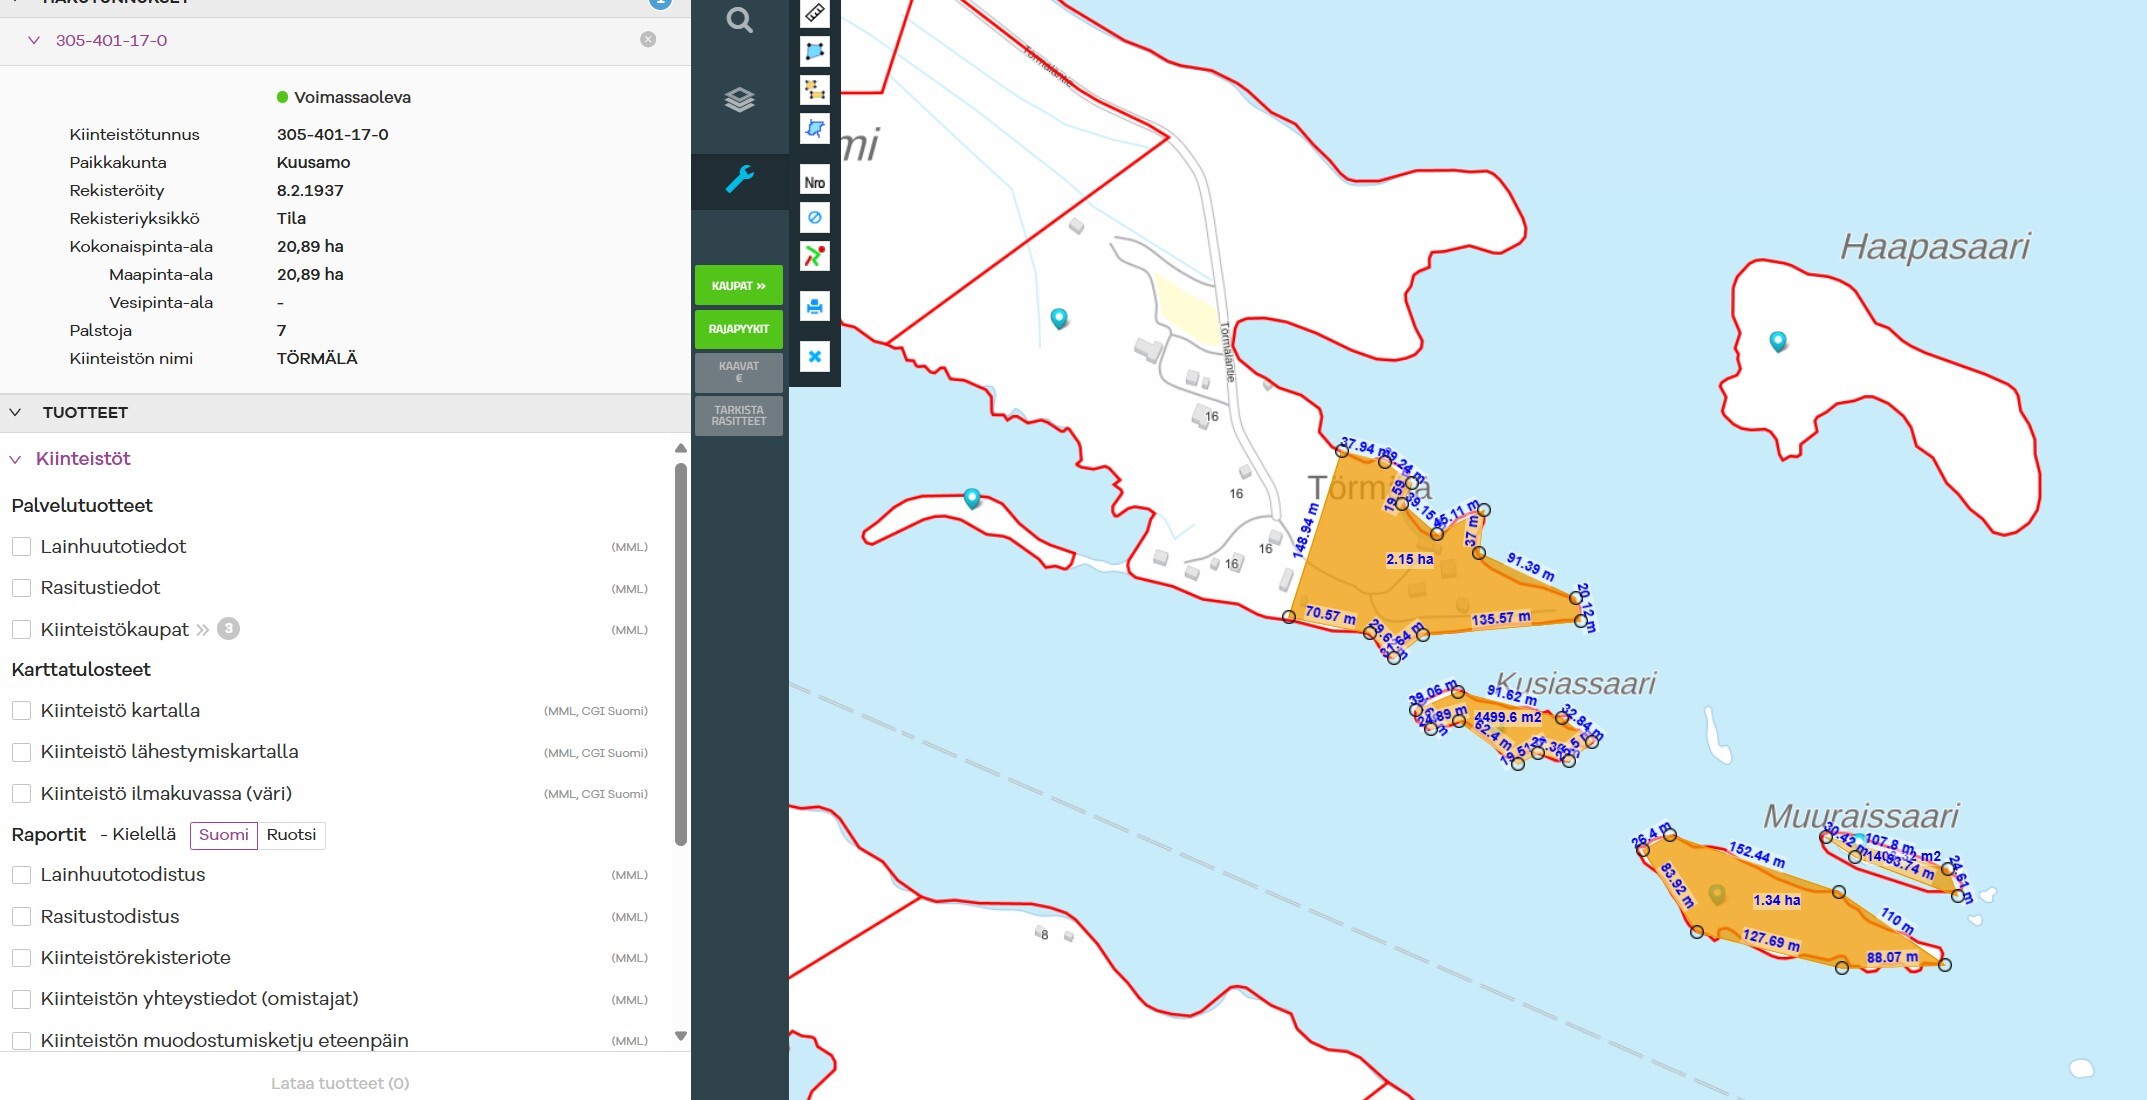
Task: Click the products list scrollbar down arrow
Action: tap(681, 1036)
